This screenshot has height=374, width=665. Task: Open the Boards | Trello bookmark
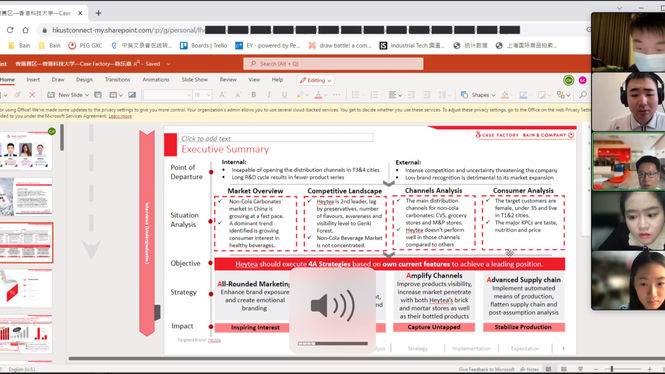click(x=203, y=45)
